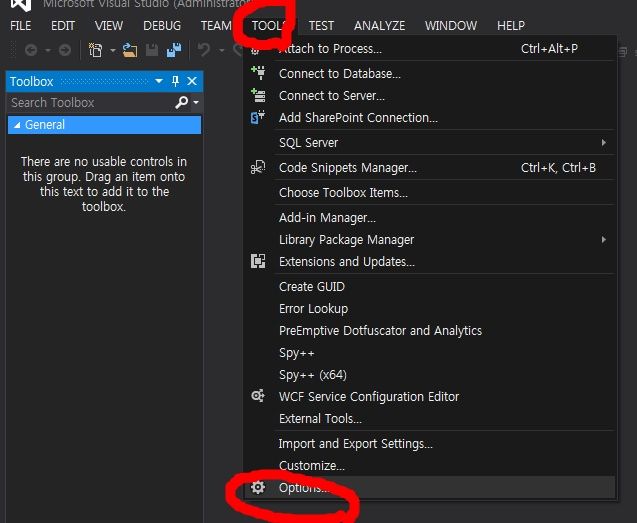Close the Toolbox panel
Viewport: 637px width, 523px height.
pyautogui.click(x=192, y=81)
